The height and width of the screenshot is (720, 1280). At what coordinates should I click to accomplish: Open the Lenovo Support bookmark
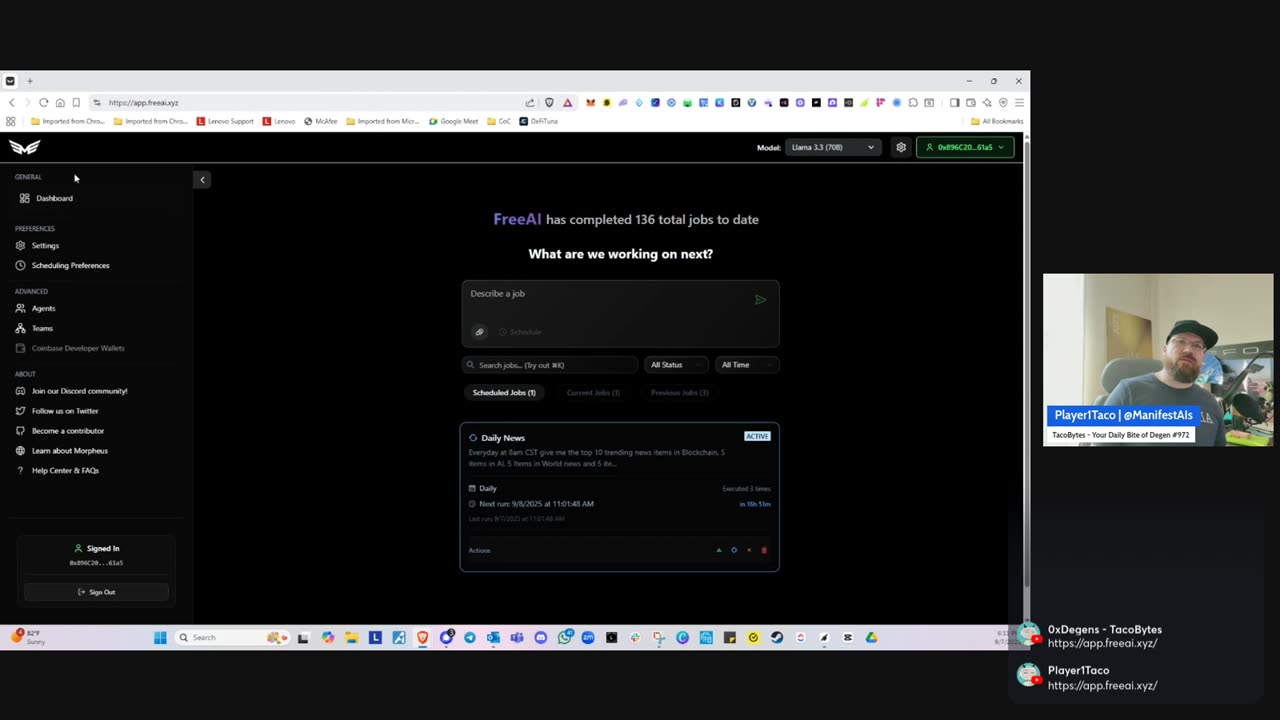(x=225, y=121)
